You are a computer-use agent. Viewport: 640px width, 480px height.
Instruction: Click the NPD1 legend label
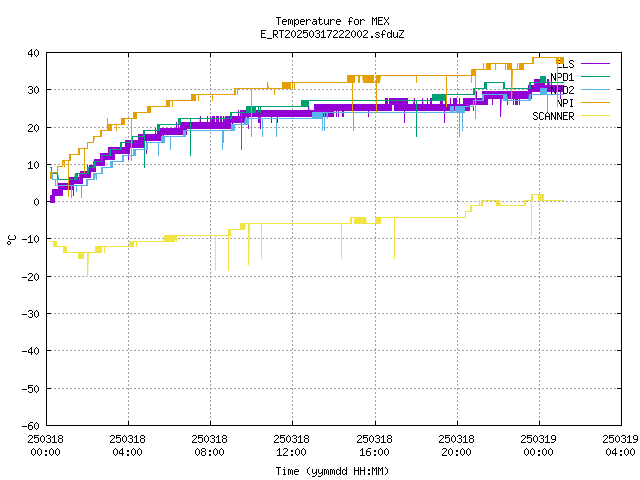pos(562,77)
